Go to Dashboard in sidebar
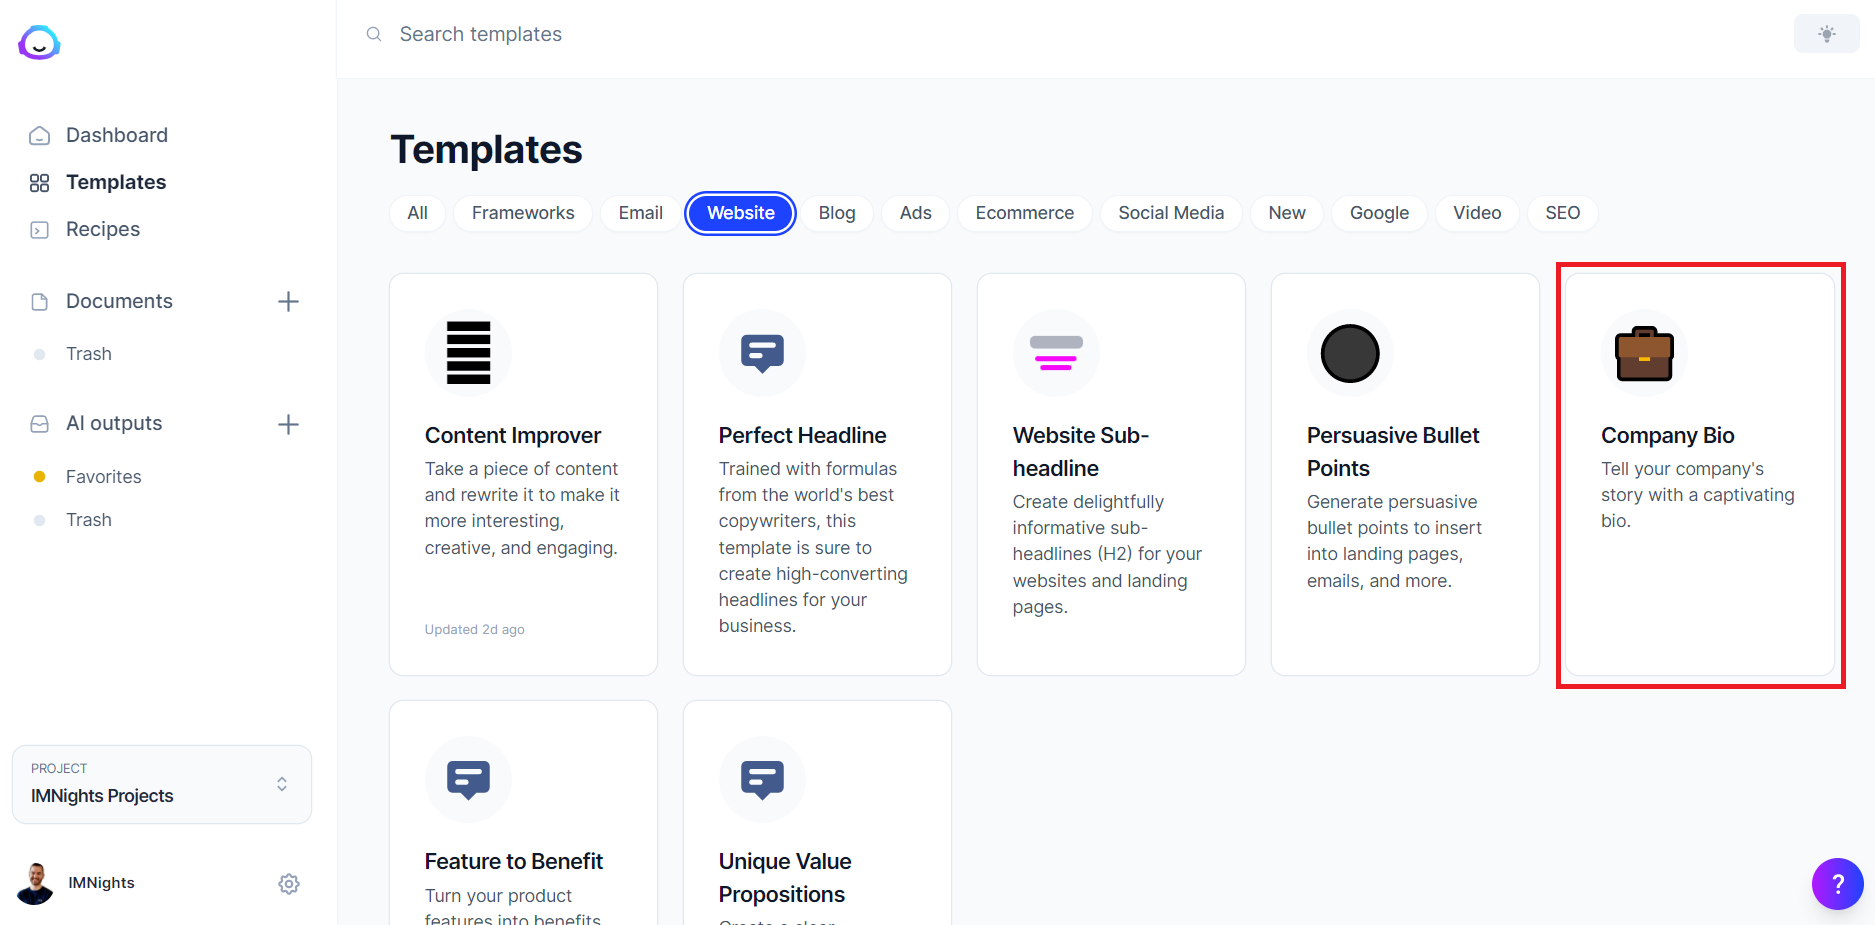This screenshot has height=925, width=1875. point(117,135)
